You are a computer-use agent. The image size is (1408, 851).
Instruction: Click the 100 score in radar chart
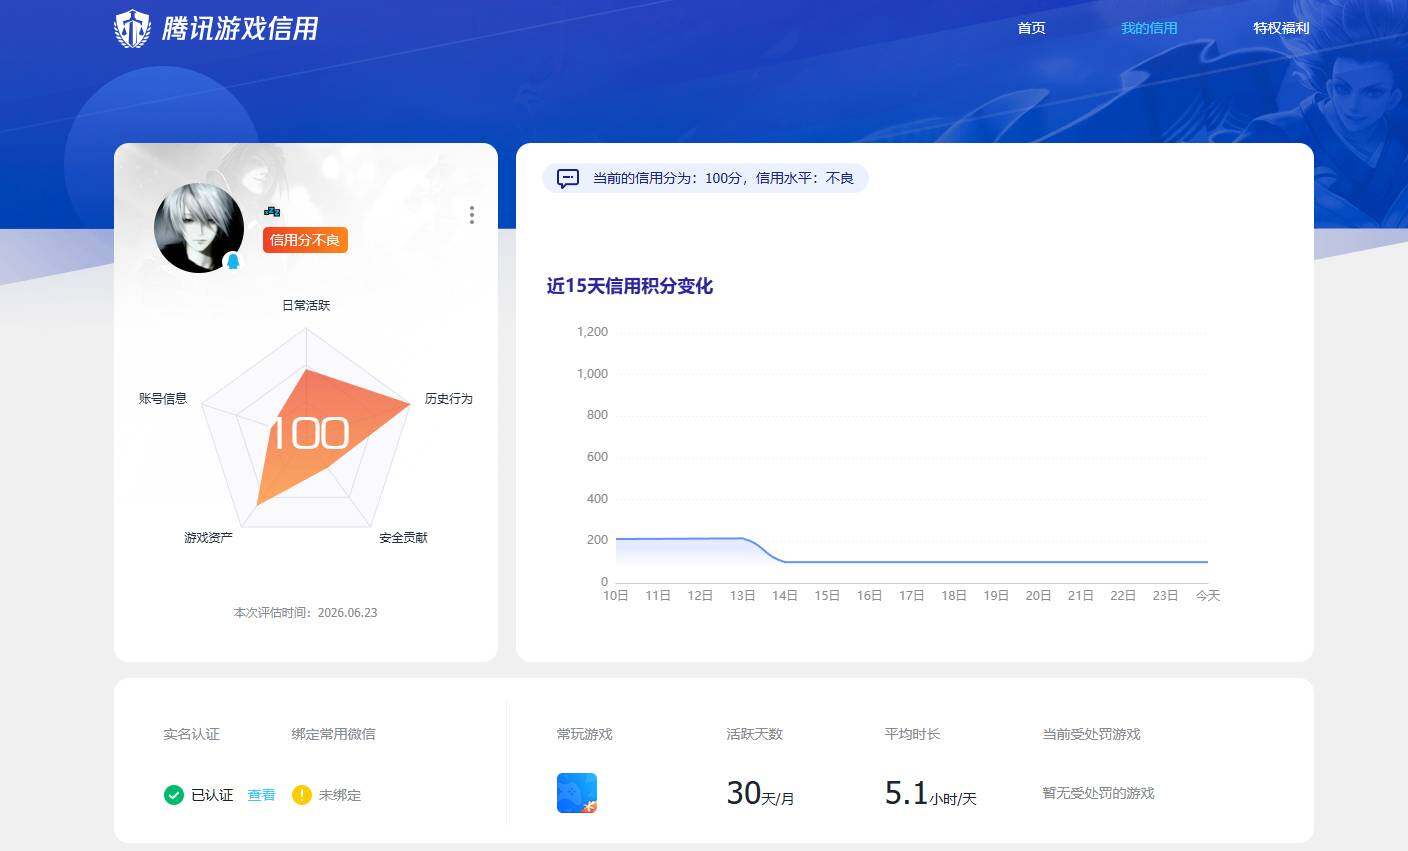(309, 433)
